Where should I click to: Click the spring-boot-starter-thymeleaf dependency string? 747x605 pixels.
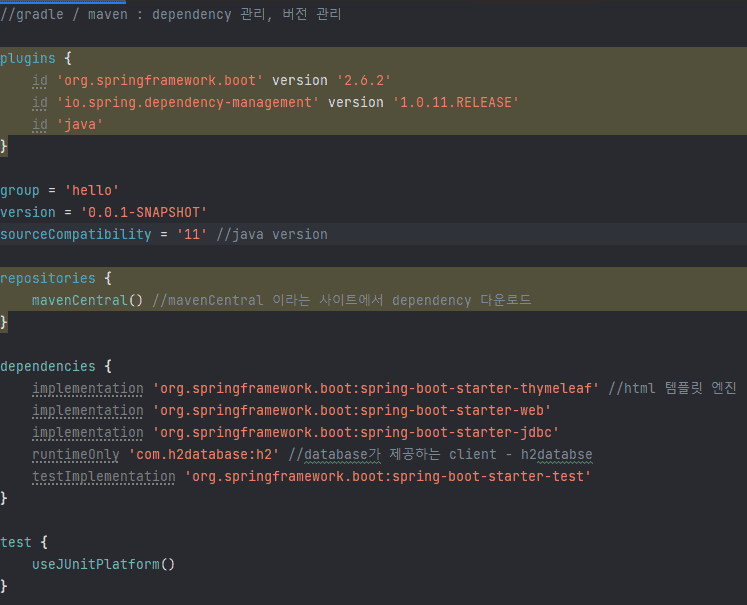(376, 388)
